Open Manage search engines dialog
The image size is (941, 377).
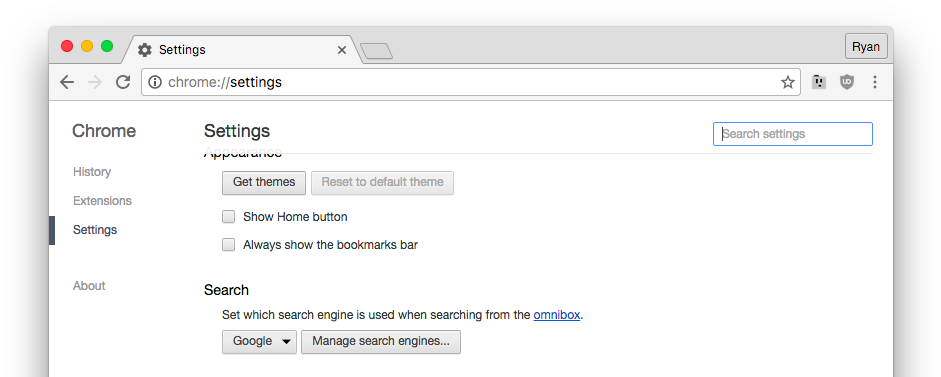(380, 342)
